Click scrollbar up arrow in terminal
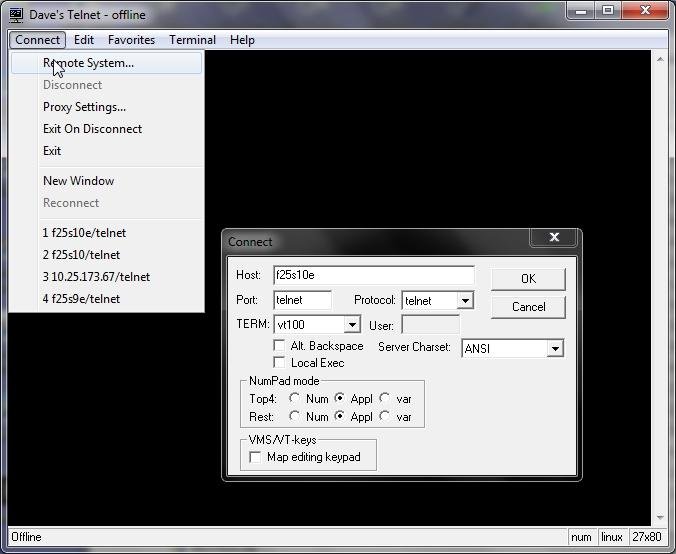 [660, 59]
